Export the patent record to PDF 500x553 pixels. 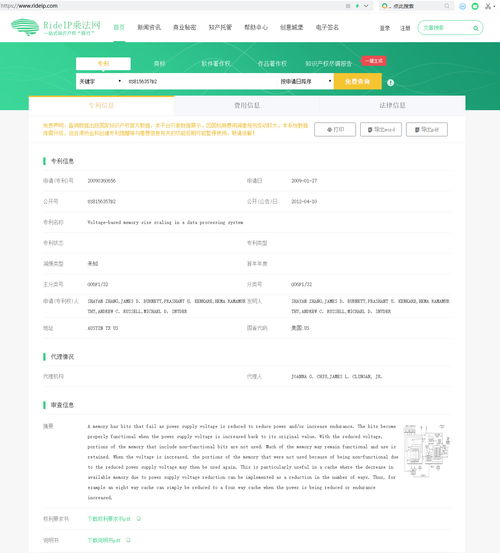[x=427, y=129]
